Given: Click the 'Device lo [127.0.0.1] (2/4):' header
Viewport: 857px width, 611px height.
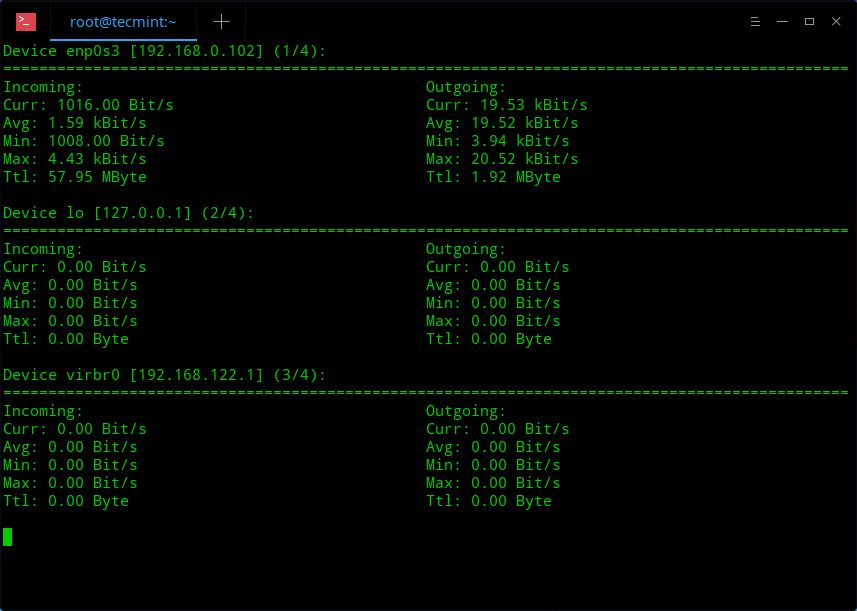Looking at the screenshot, I should coord(129,213).
